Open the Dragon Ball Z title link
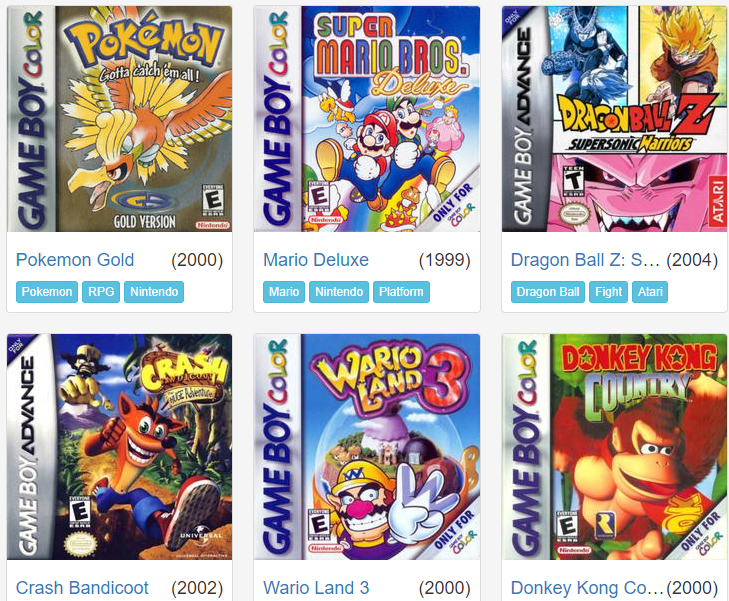This screenshot has width=729, height=601. [x=585, y=260]
